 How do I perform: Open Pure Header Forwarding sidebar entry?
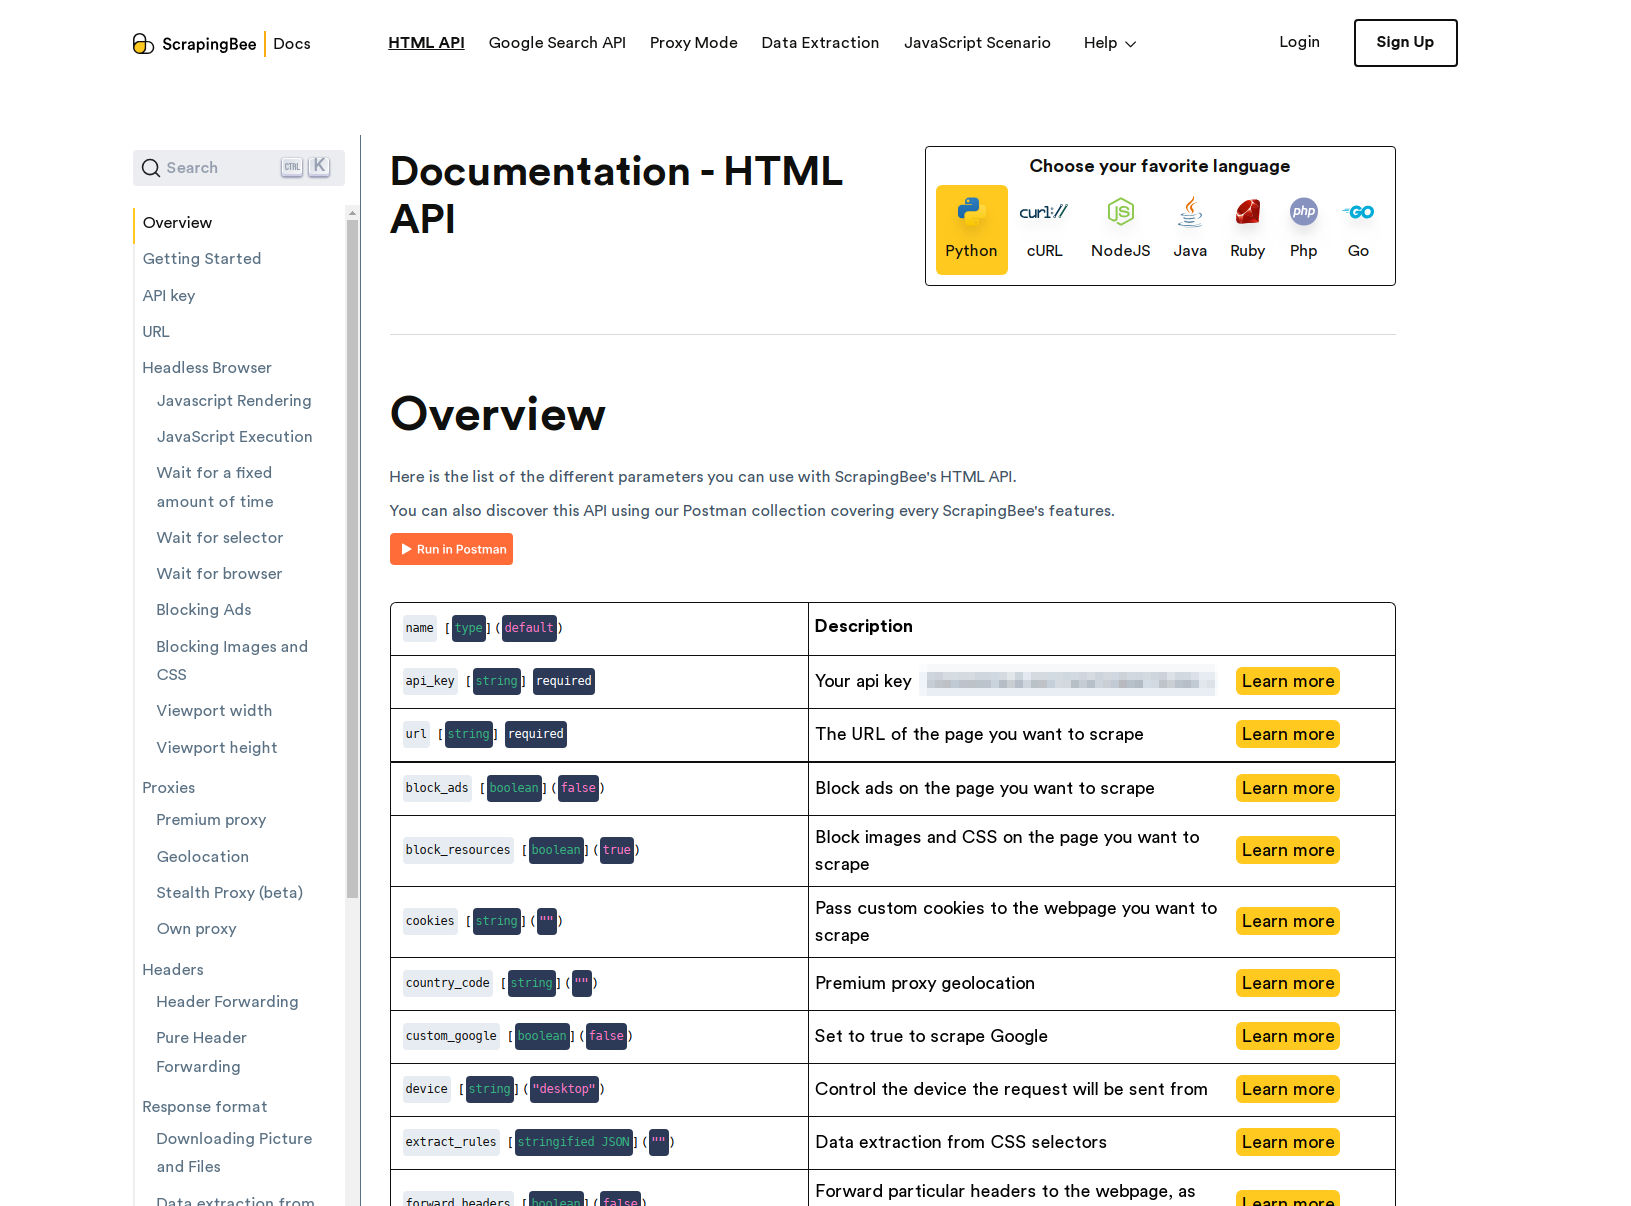[202, 1052]
